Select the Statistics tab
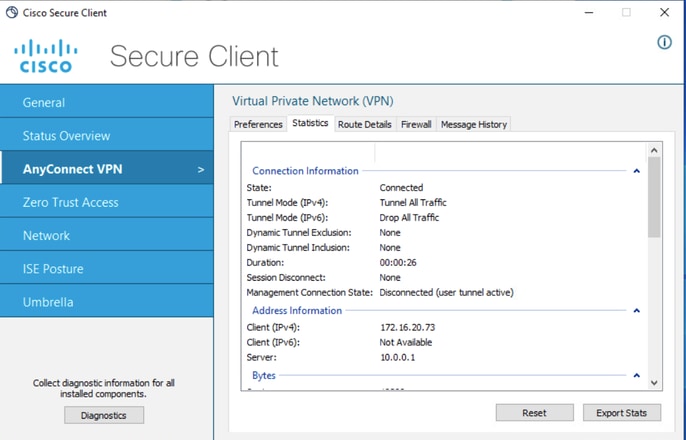Image resolution: width=686 pixels, height=440 pixels. [x=310, y=123]
